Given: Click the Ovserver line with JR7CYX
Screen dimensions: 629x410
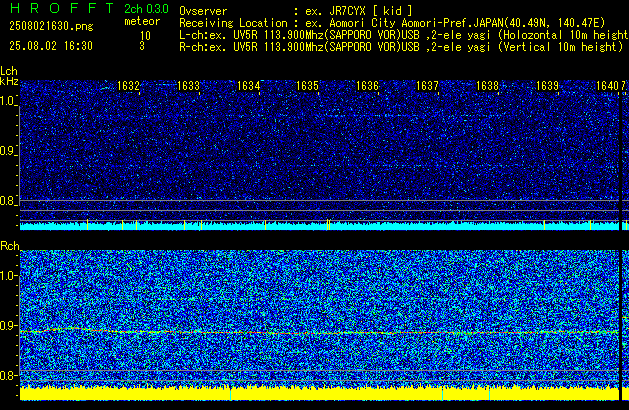Looking at the screenshot, I should coord(296,11).
